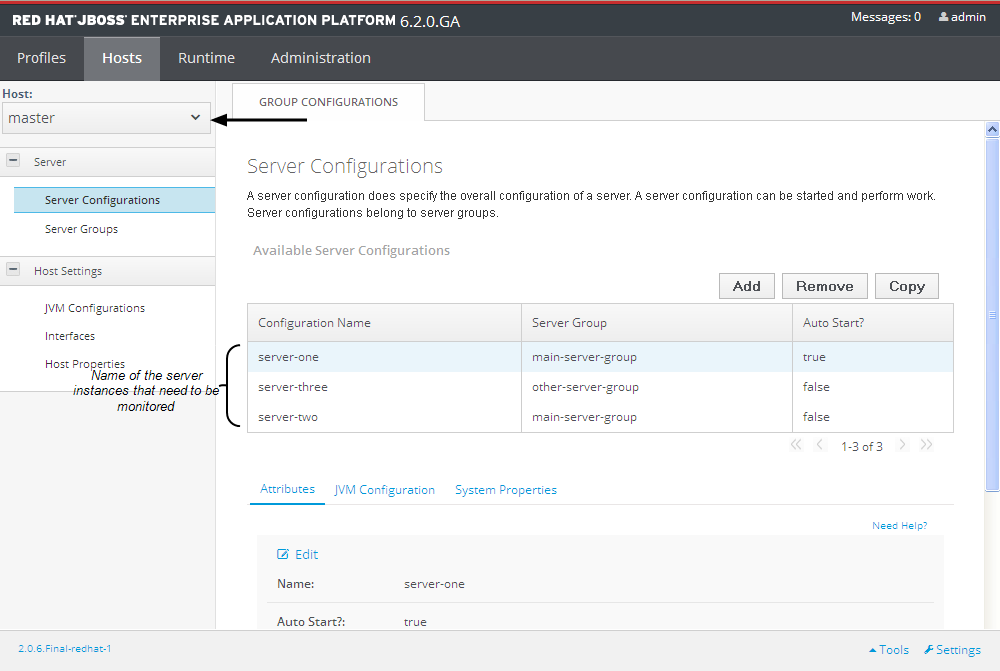Open Settings with the wrench icon
1000x671 pixels.
952,650
